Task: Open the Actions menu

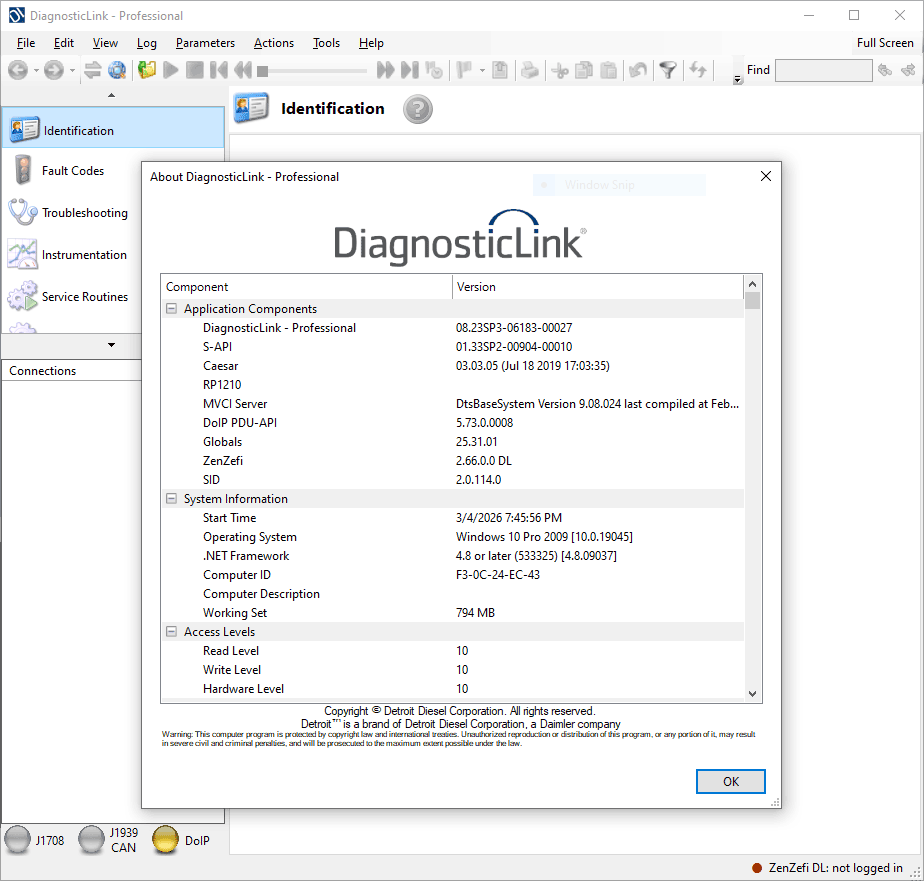Action: (x=273, y=43)
